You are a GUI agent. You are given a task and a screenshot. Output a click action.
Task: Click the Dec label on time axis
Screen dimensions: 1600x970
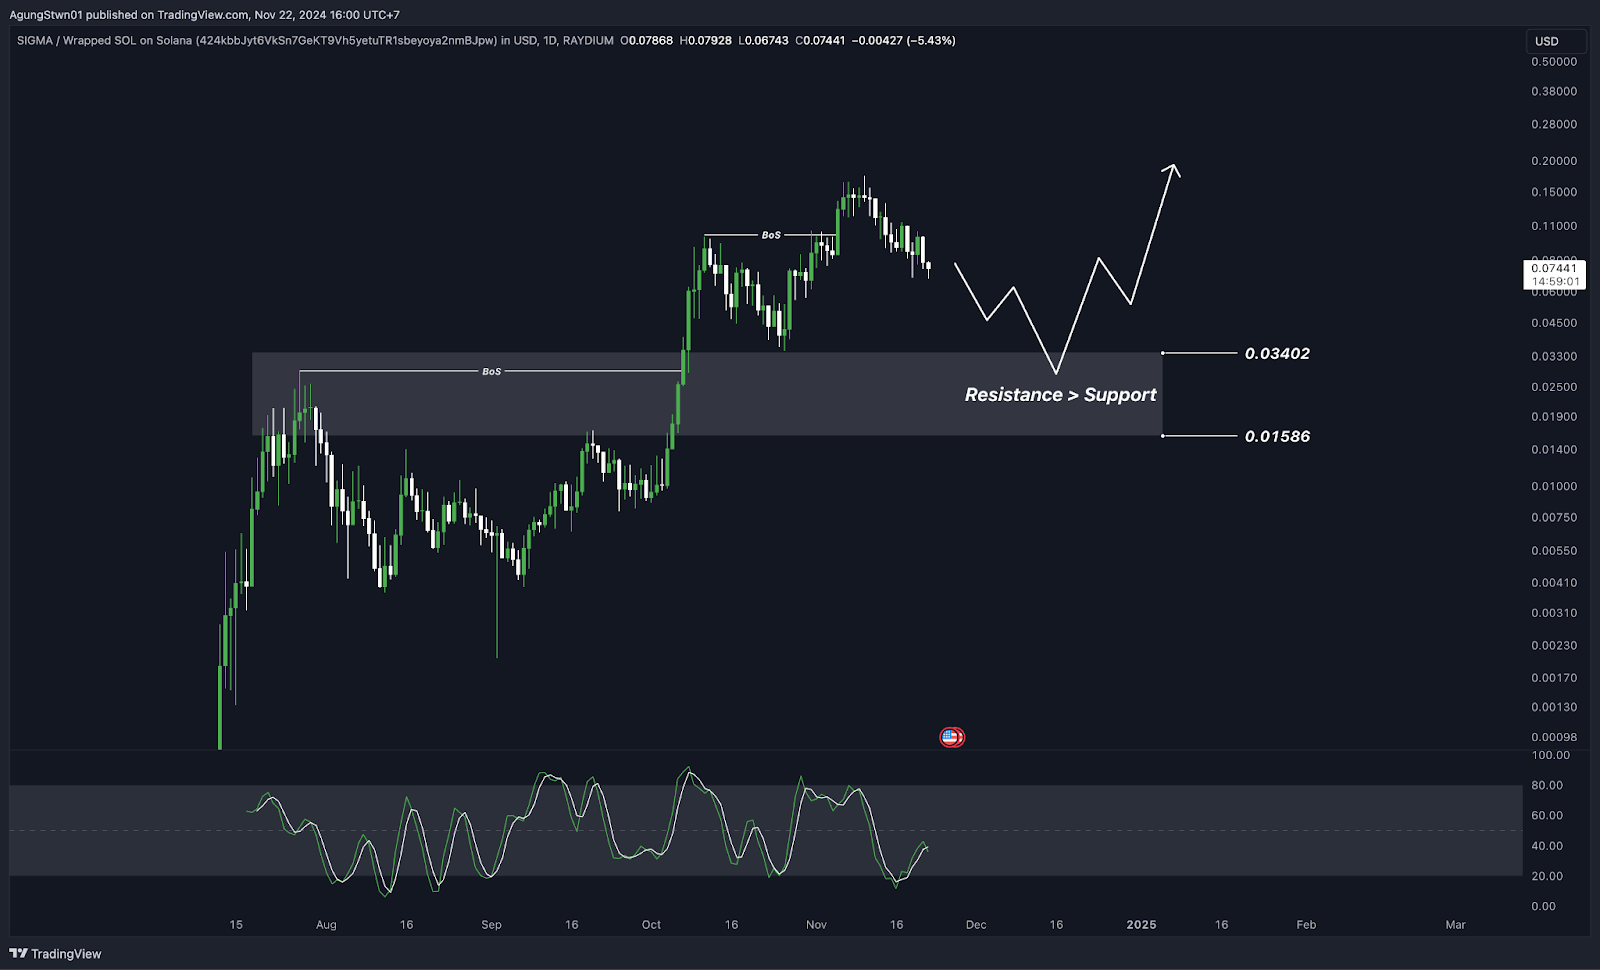(976, 925)
